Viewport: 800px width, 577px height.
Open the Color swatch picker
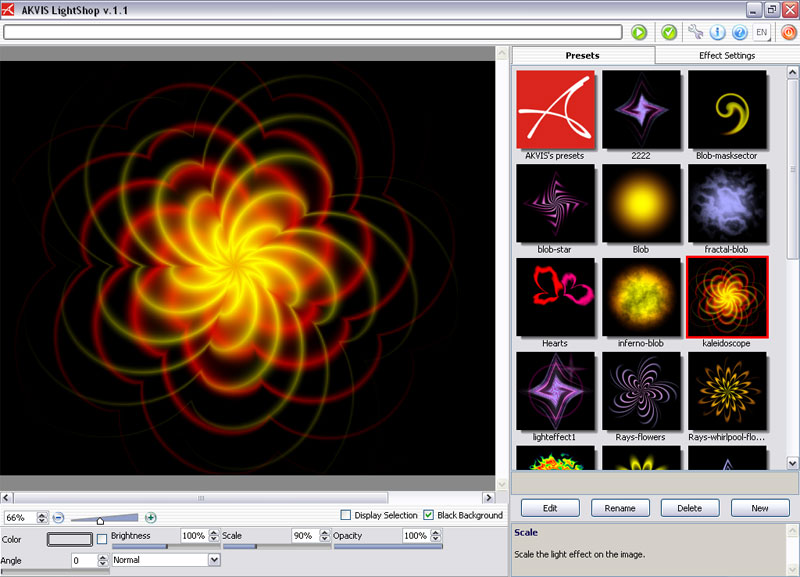point(70,539)
